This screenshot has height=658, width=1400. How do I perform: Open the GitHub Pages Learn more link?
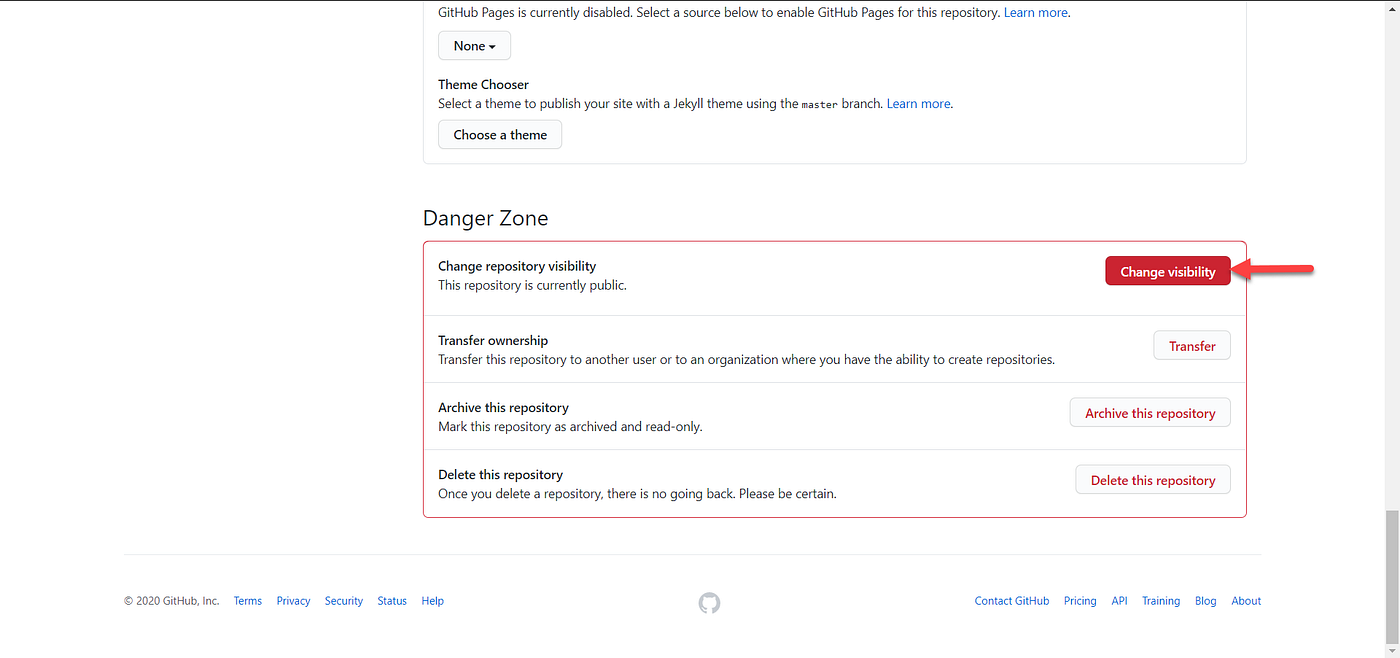tap(1035, 12)
